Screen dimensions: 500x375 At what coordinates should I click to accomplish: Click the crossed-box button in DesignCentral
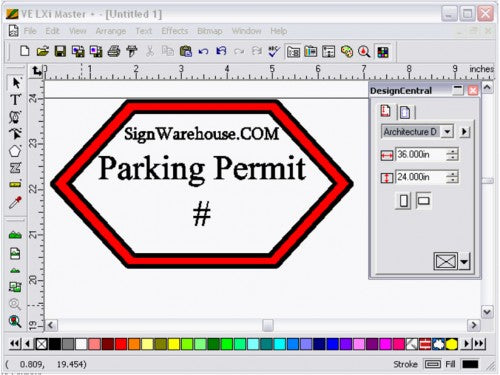pyautogui.click(x=446, y=261)
